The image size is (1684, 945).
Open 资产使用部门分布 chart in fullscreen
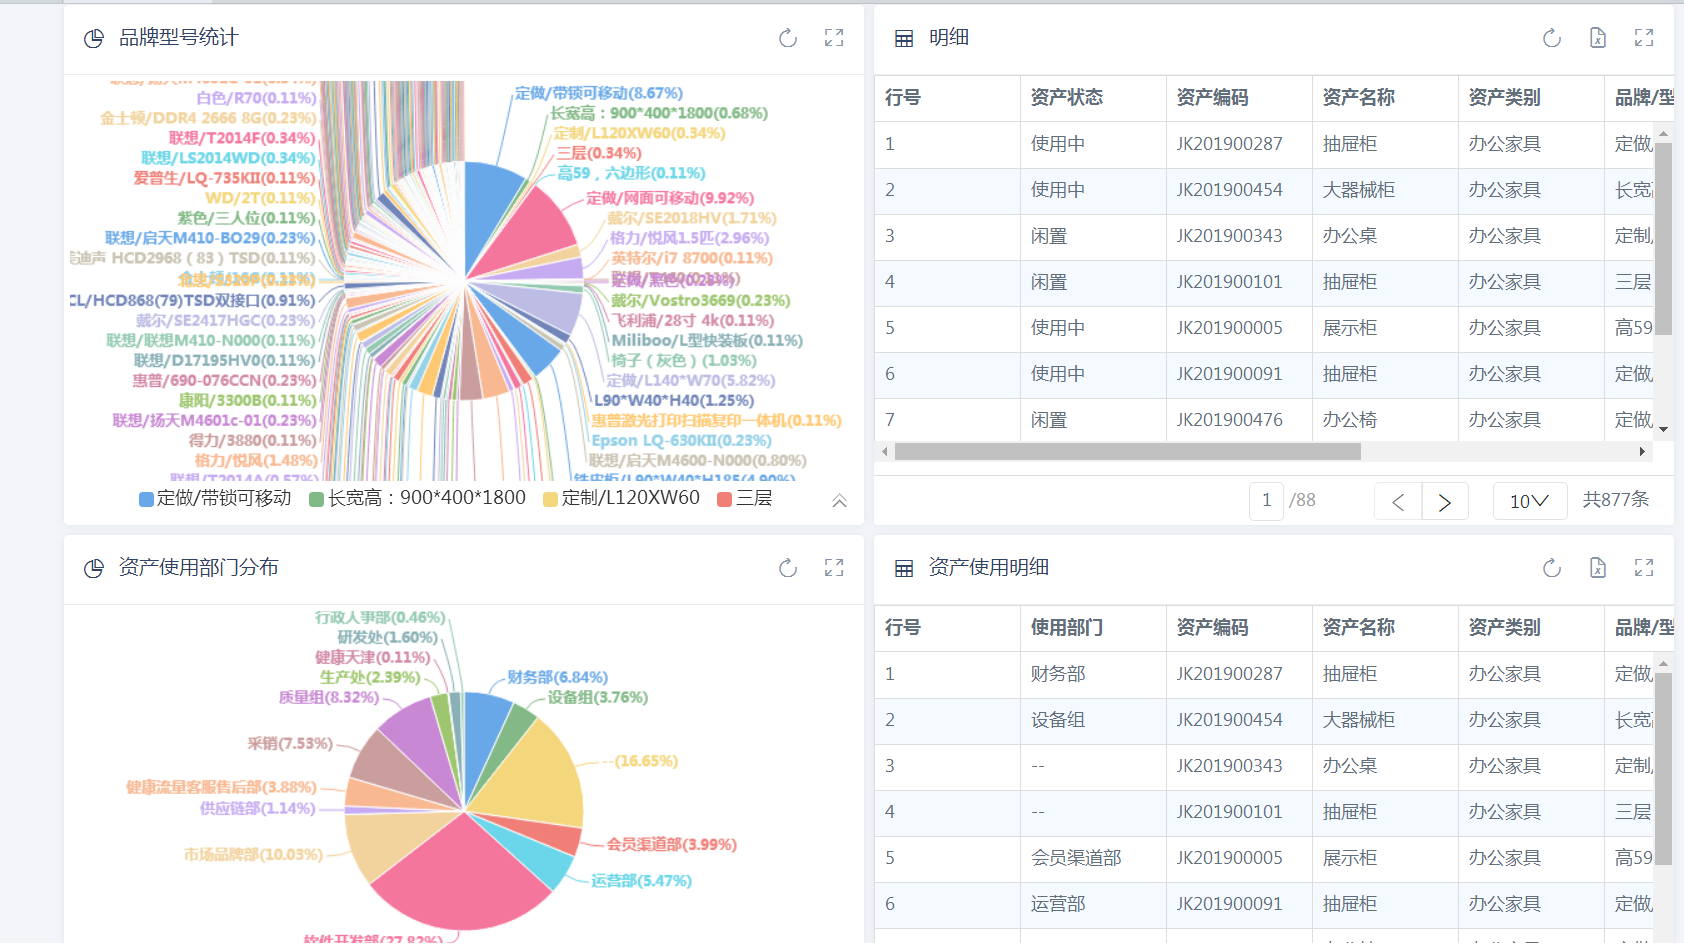834,568
